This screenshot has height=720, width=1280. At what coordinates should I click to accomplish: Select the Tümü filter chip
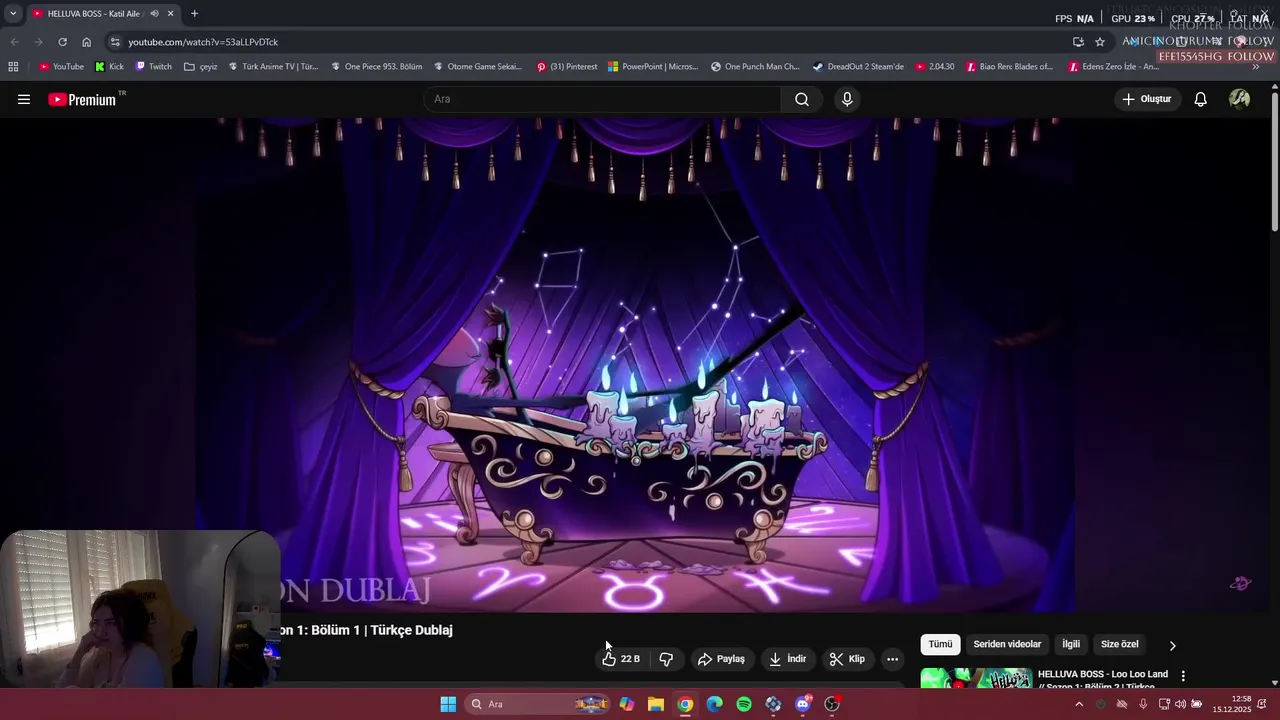(940, 645)
